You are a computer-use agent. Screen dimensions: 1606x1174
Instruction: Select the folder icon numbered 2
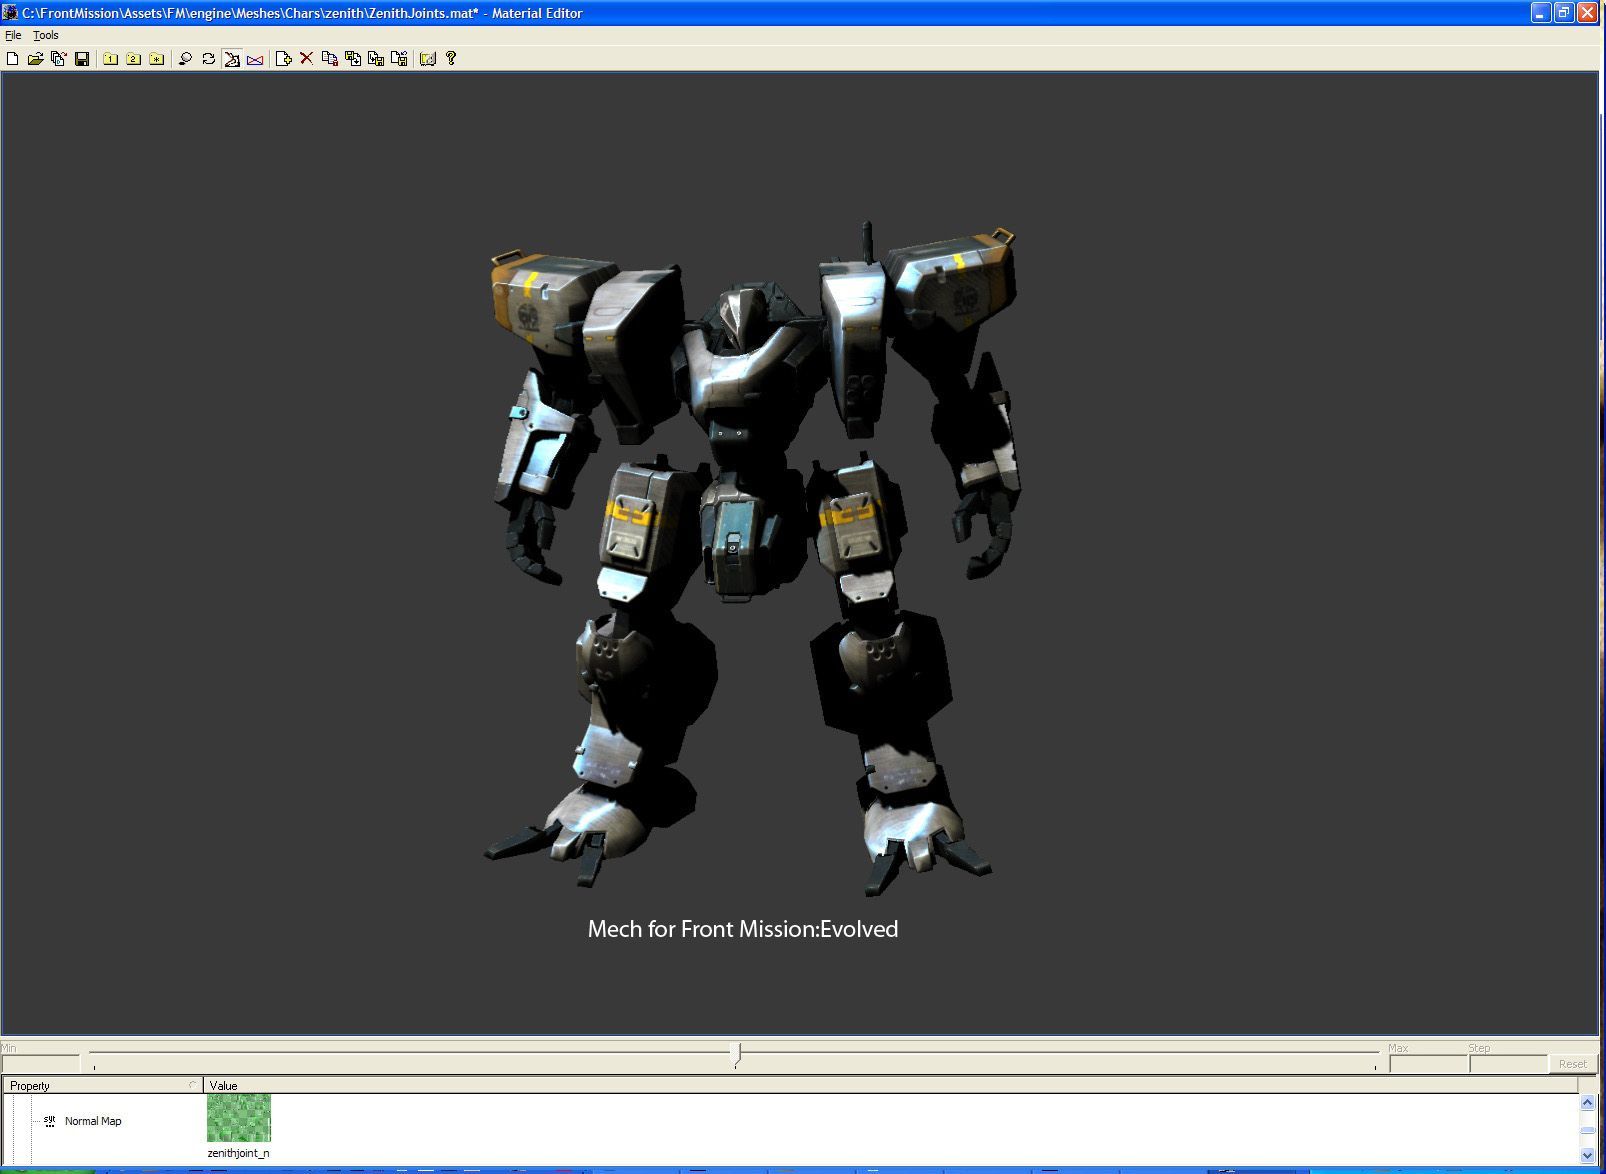click(x=133, y=59)
